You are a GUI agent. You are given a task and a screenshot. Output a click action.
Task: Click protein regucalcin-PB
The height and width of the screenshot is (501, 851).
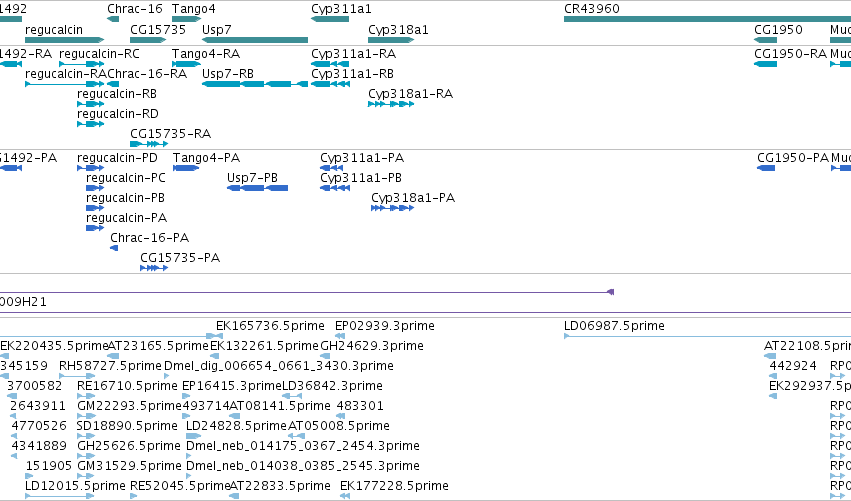125,198
